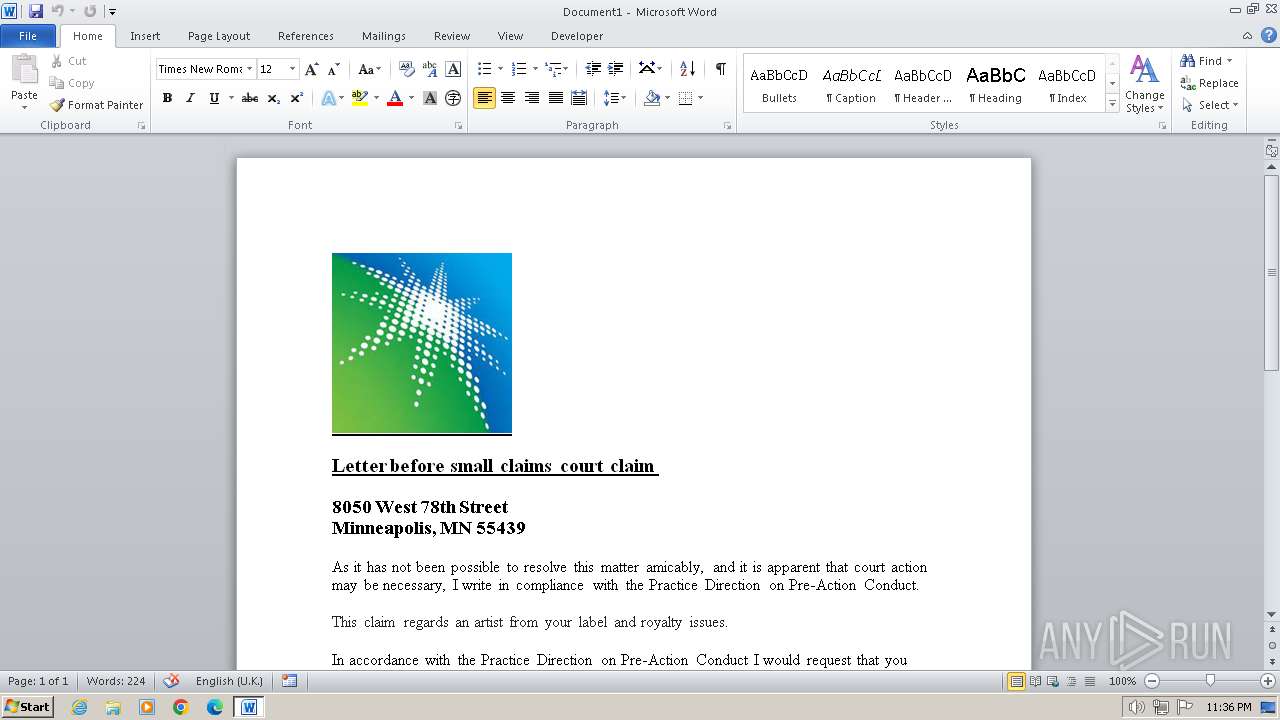Switch to the Page Layout tab
Viewport: 1280px width, 720px height.
[x=219, y=36]
